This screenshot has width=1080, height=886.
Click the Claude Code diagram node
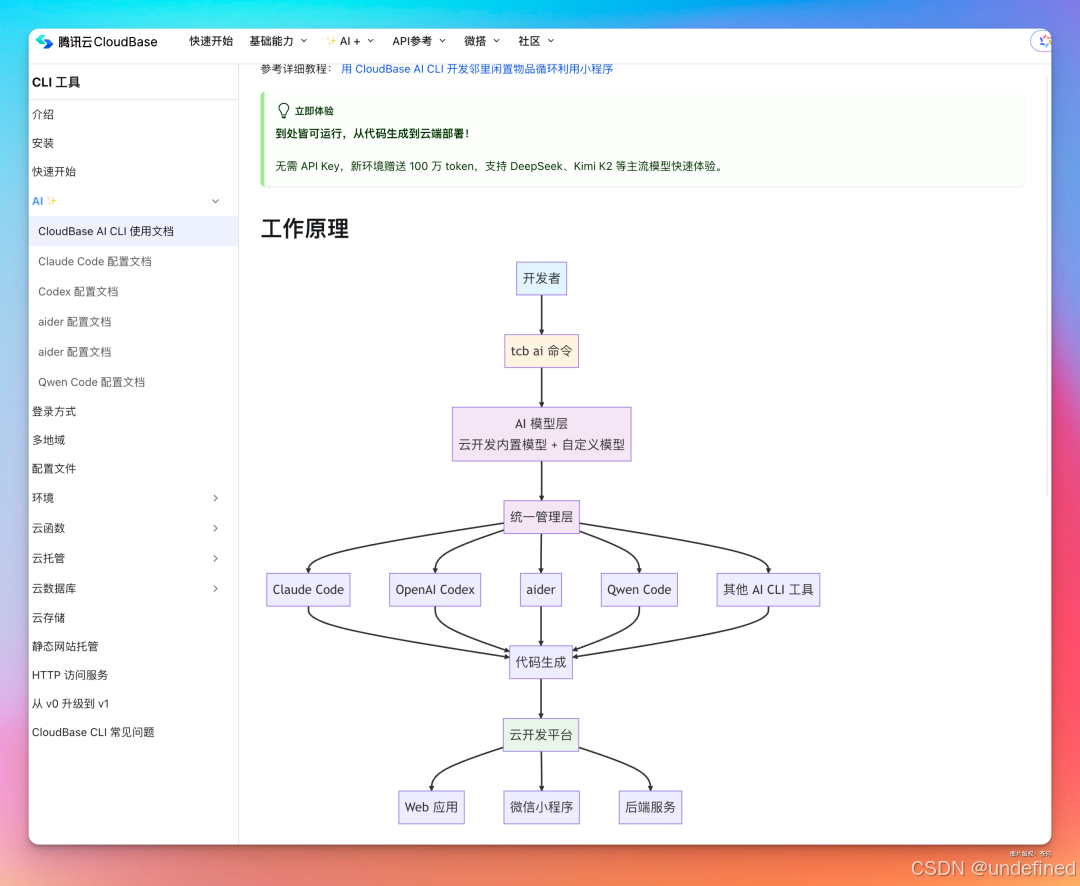point(308,590)
